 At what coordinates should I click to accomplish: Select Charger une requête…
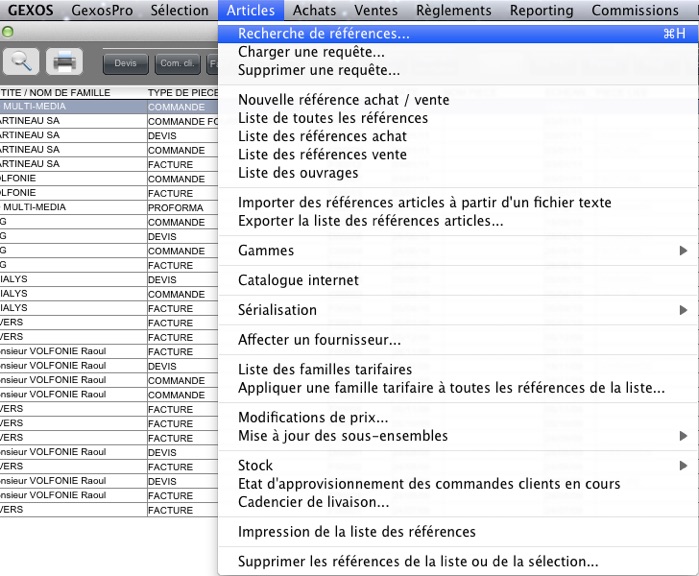coord(458,52)
